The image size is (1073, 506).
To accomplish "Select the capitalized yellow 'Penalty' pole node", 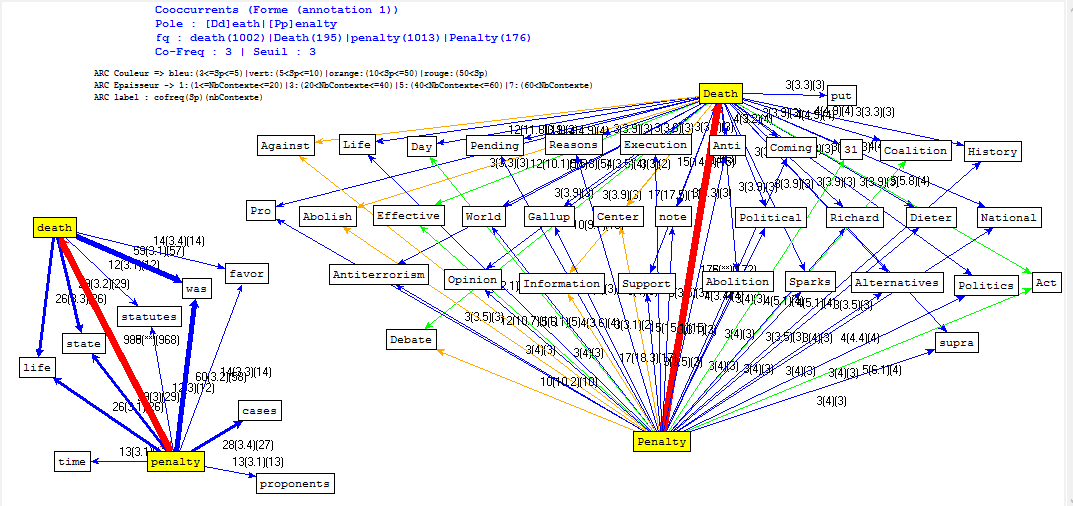I will 662,442.
